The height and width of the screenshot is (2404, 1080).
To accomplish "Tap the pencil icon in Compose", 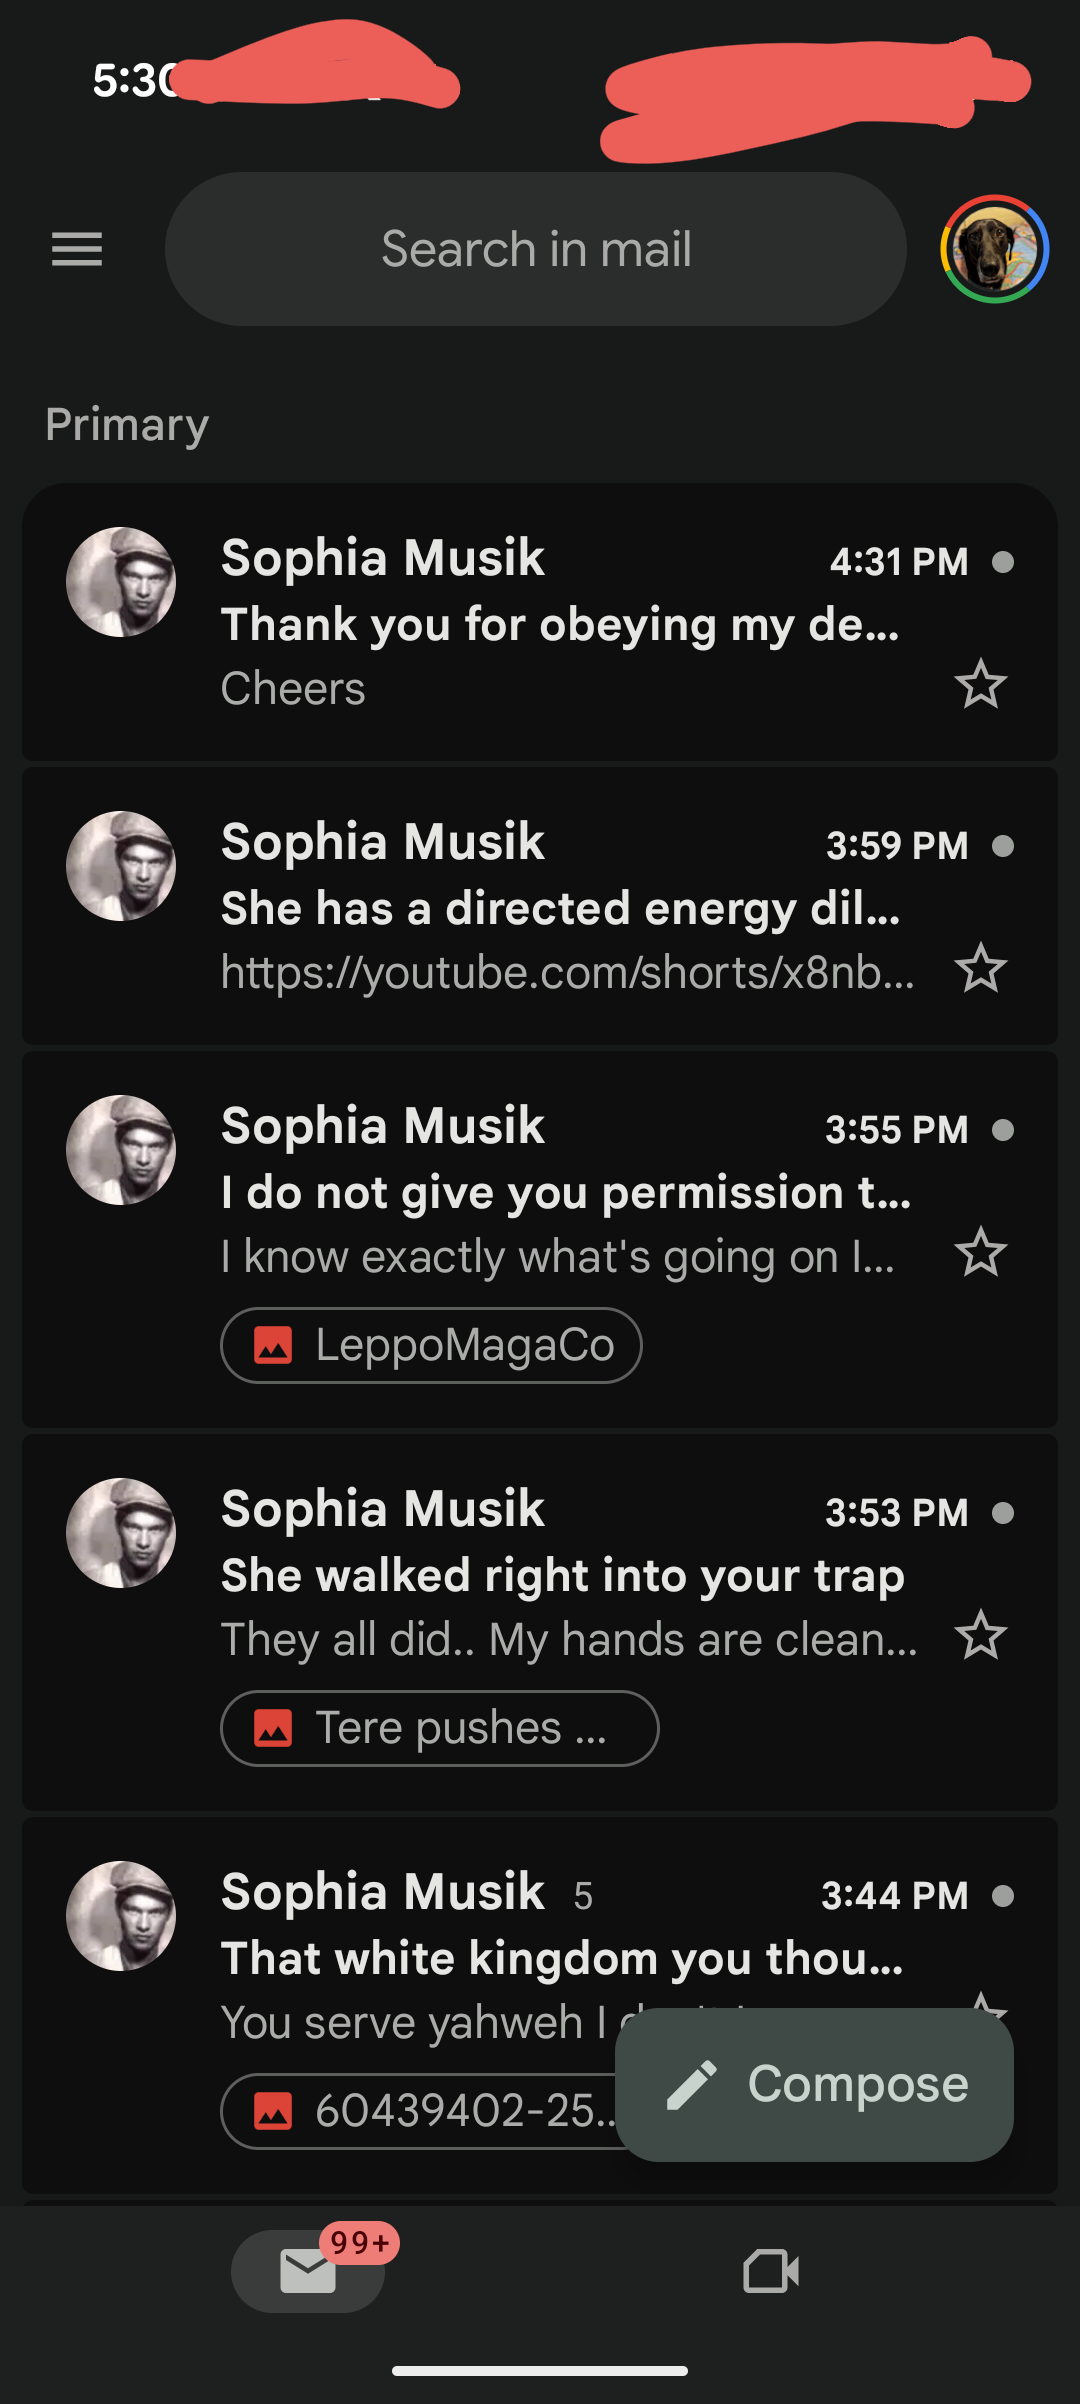I will (692, 2085).
